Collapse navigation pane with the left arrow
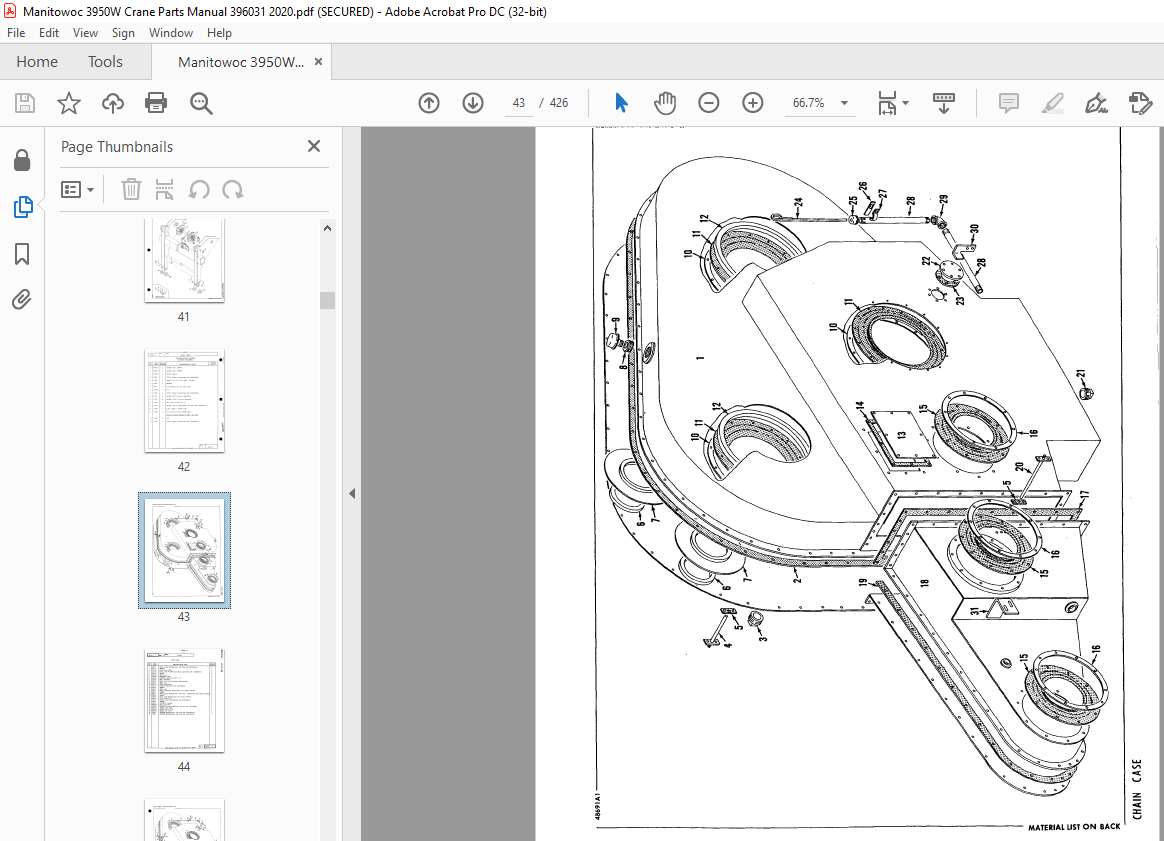 click(x=352, y=494)
